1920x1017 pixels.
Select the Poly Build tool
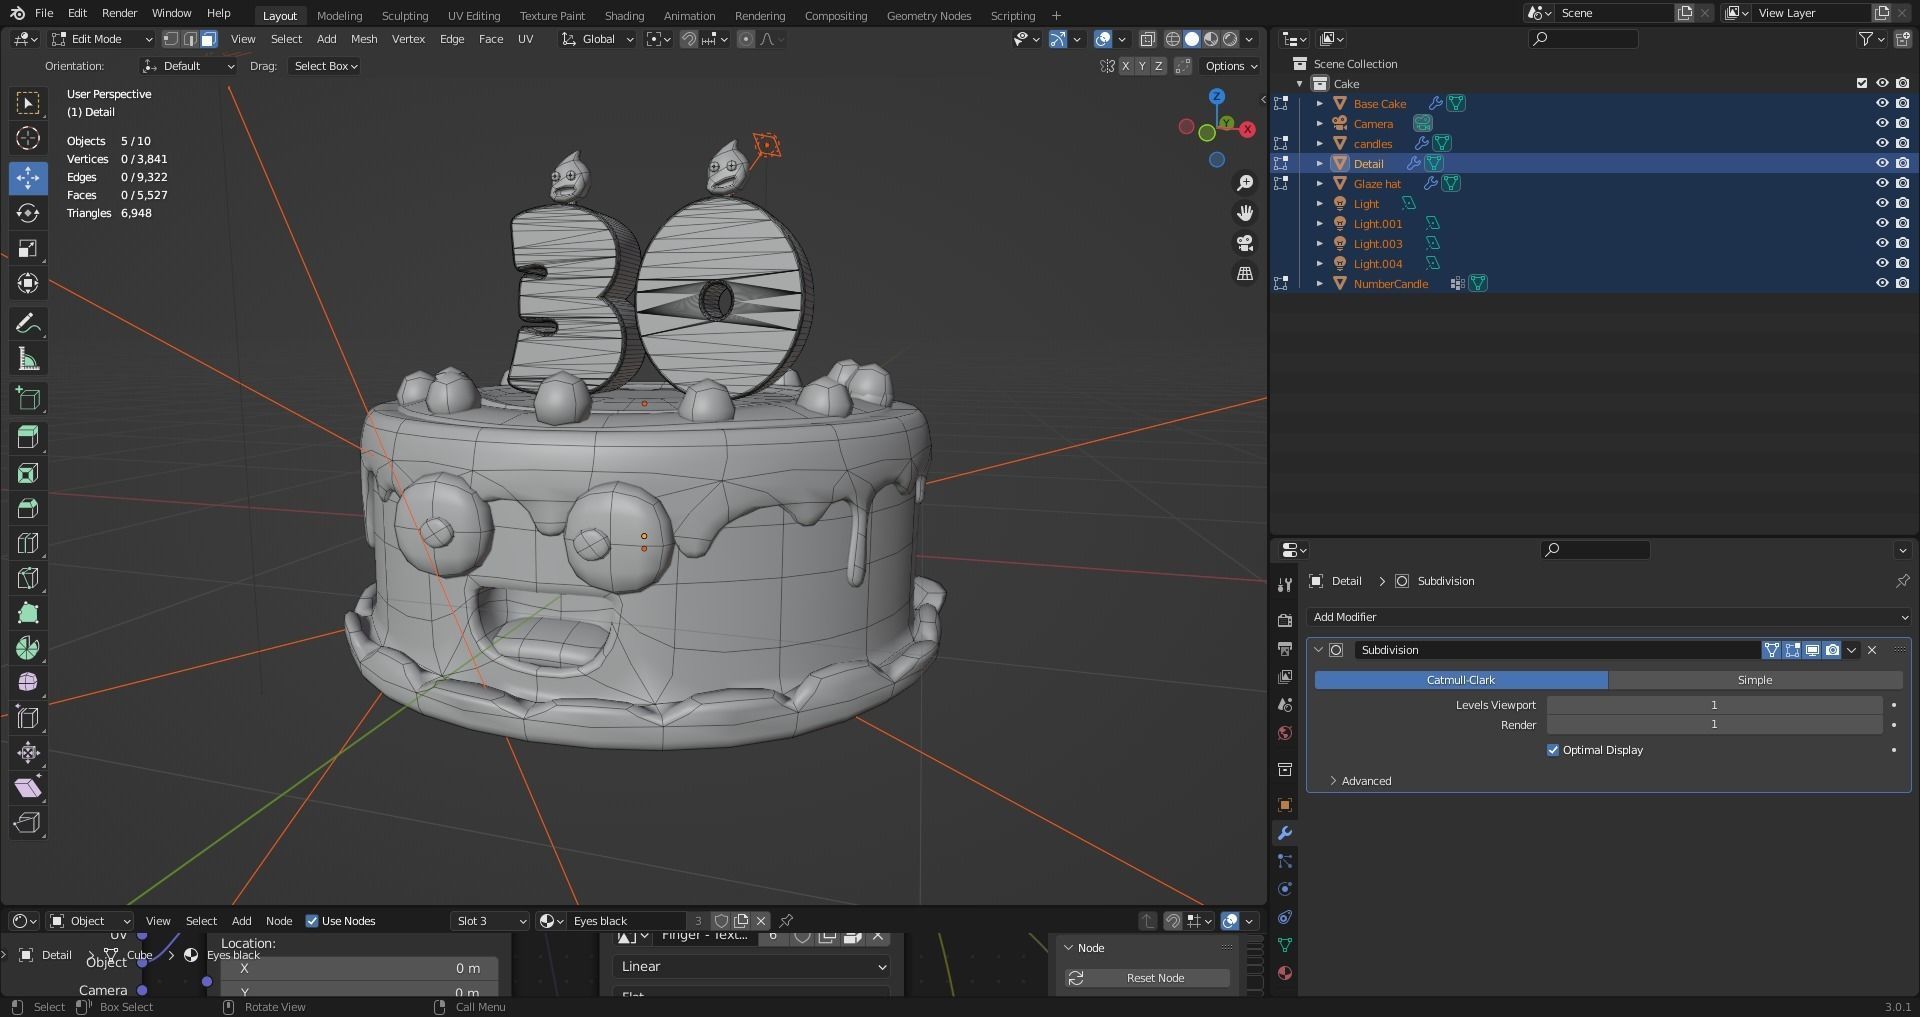[x=28, y=613]
